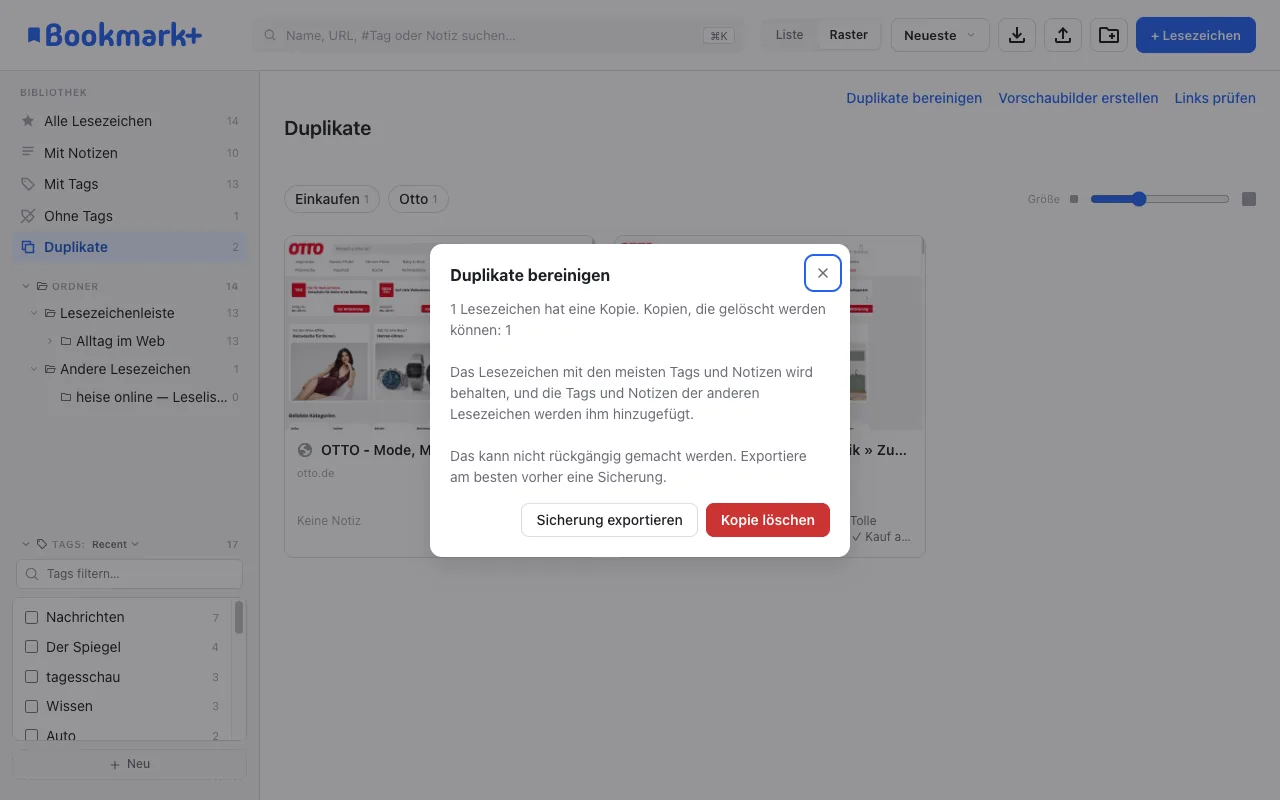Collapse the Ordner section chevron
The height and width of the screenshot is (800, 1280).
[26, 286]
